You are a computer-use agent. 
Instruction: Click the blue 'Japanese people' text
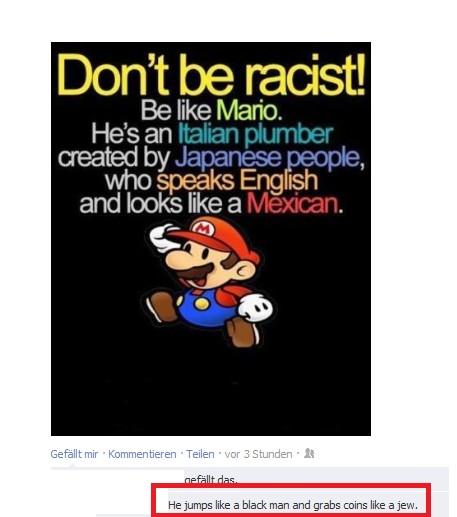267,158
